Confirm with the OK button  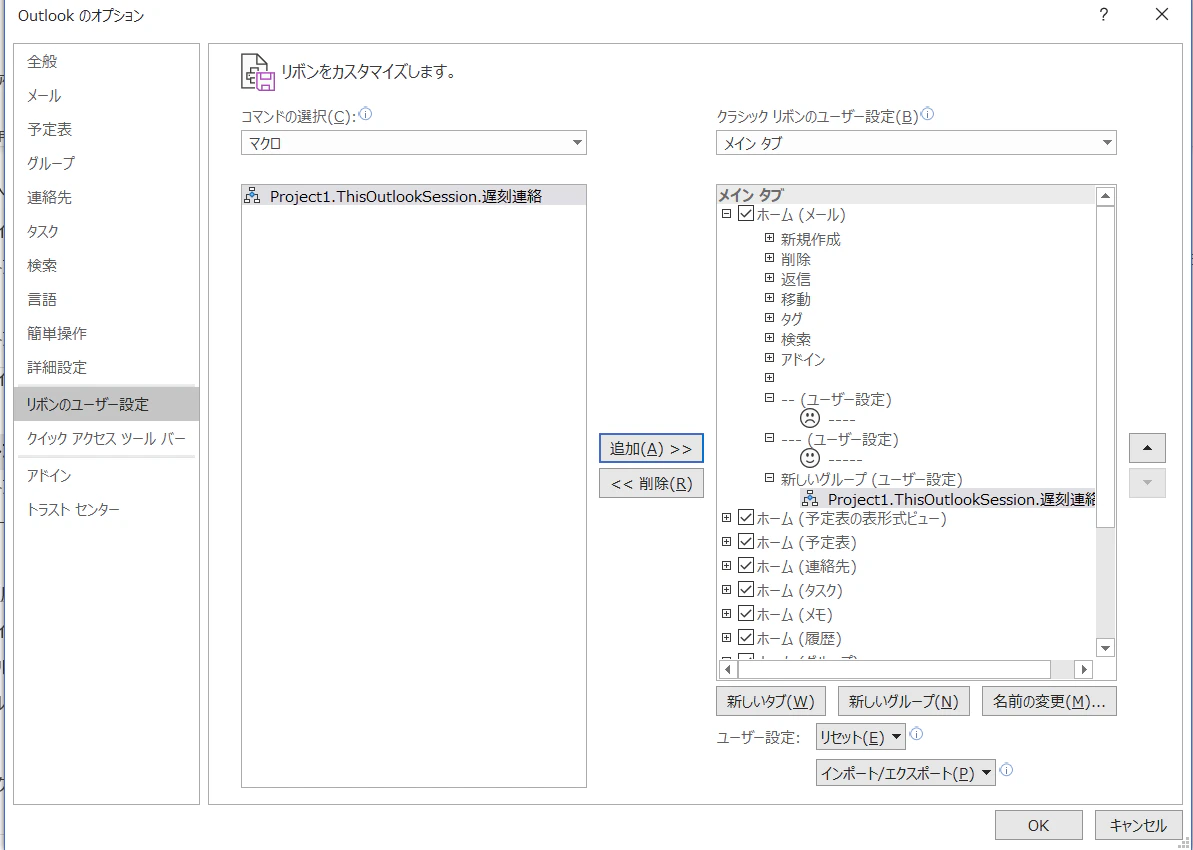(1039, 826)
